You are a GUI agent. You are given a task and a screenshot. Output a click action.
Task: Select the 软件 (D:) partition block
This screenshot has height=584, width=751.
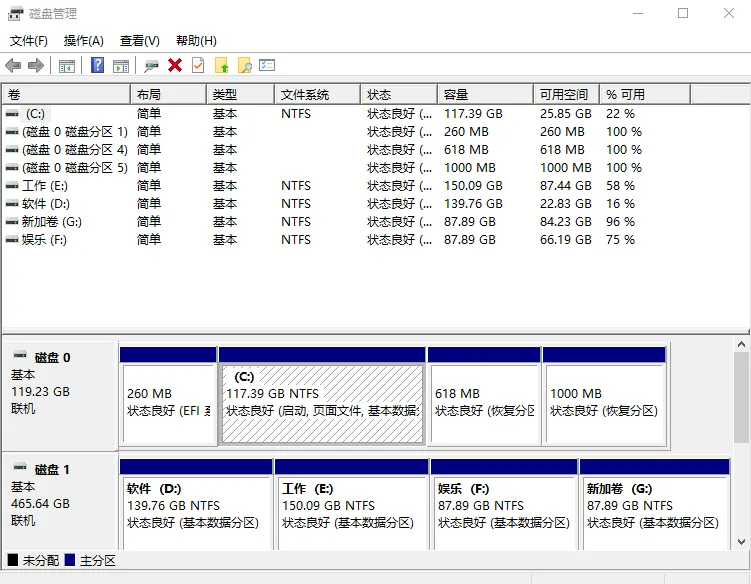tap(196, 505)
